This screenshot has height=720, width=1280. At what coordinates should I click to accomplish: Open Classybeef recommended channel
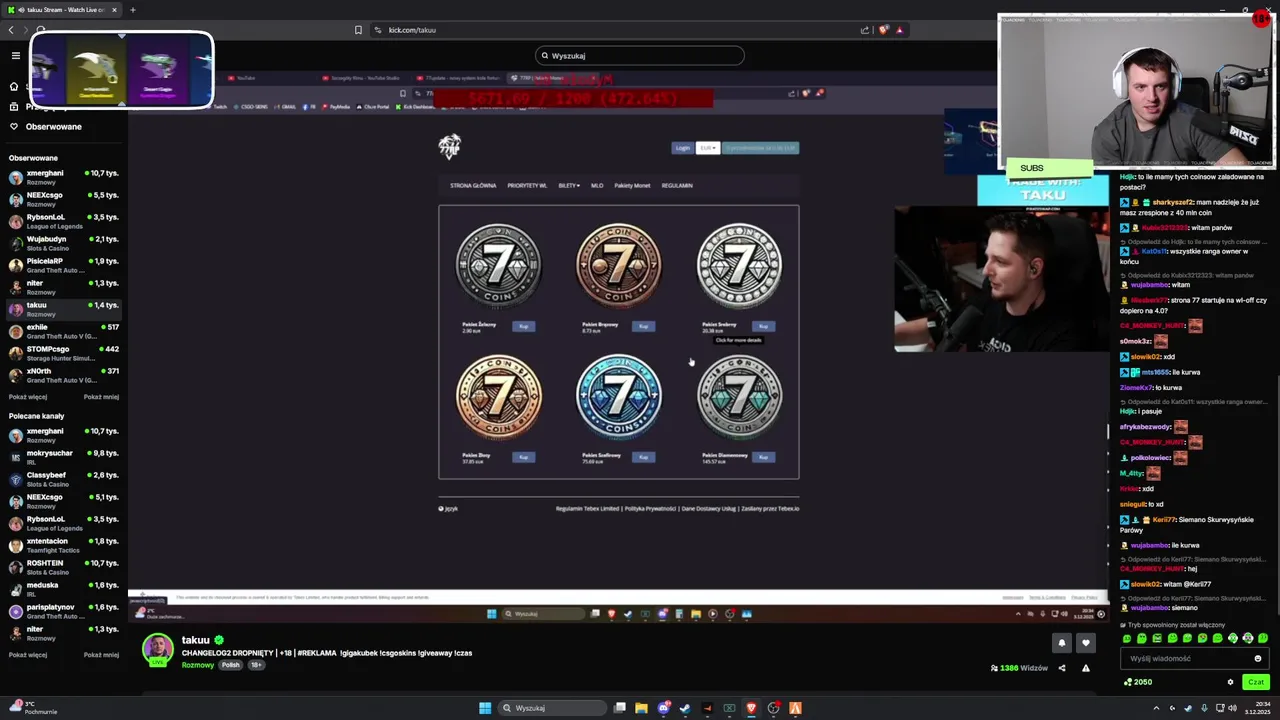tap(64, 479)
